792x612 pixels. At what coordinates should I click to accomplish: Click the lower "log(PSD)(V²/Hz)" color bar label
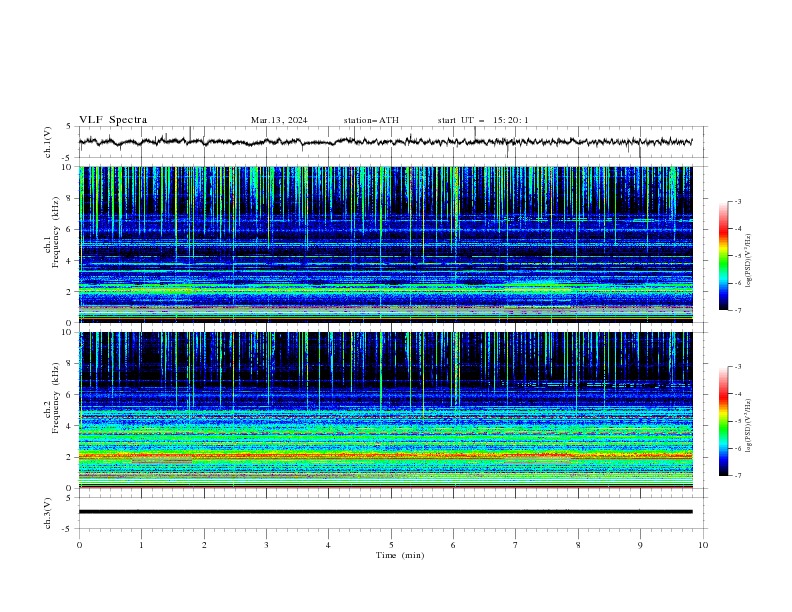749,426
